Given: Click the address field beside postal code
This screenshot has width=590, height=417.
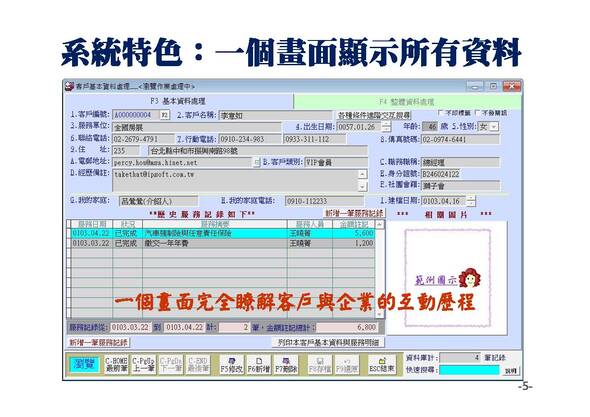Looking at the screenshot, I should coord(258,151).
